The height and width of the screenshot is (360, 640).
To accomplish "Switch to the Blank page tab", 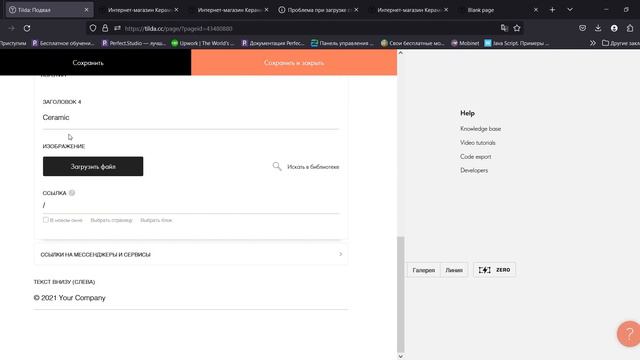I will (x=498, y=10).
